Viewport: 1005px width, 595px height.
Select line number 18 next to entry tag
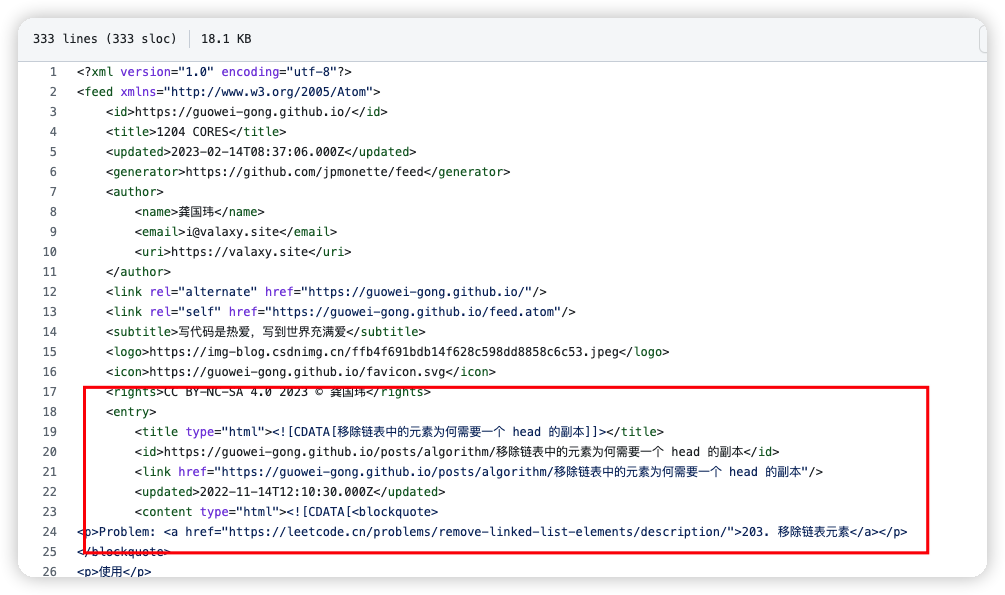[x=50, y=412]
